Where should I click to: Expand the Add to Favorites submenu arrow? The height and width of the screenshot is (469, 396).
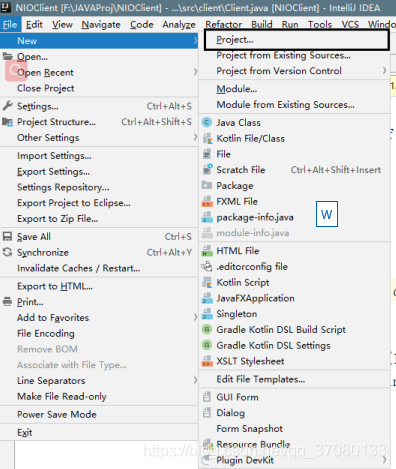click(195, 317)
